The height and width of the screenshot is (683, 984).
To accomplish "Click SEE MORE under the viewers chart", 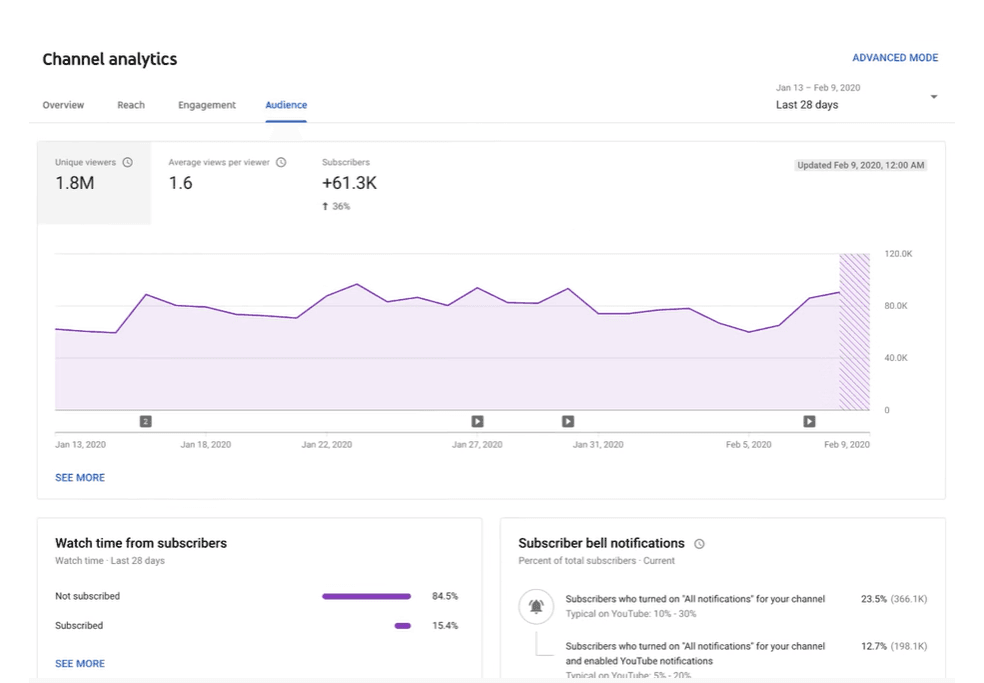I will 80,478.
